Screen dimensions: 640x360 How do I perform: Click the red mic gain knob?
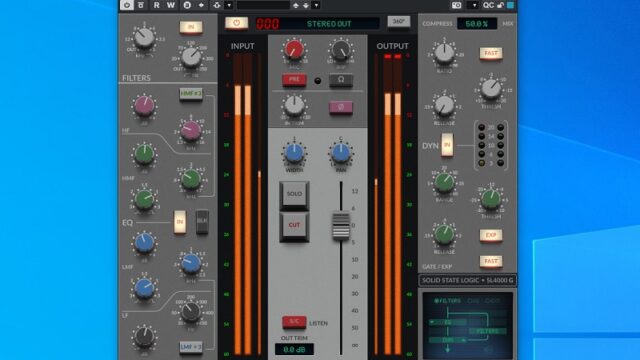294,50
